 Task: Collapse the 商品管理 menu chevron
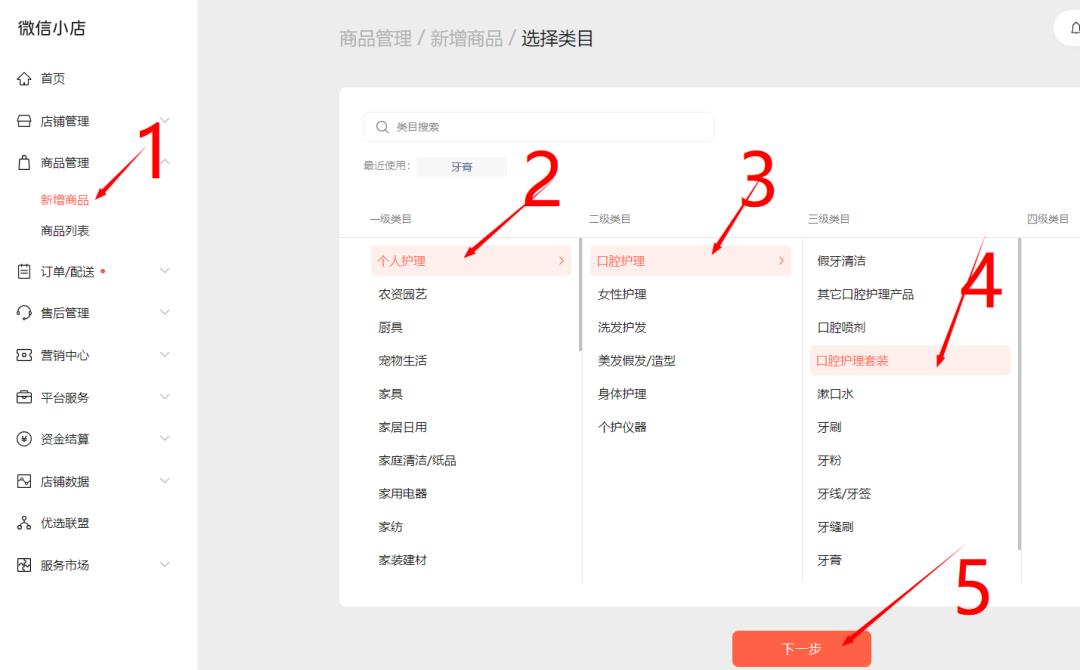(x=165, y=162)
